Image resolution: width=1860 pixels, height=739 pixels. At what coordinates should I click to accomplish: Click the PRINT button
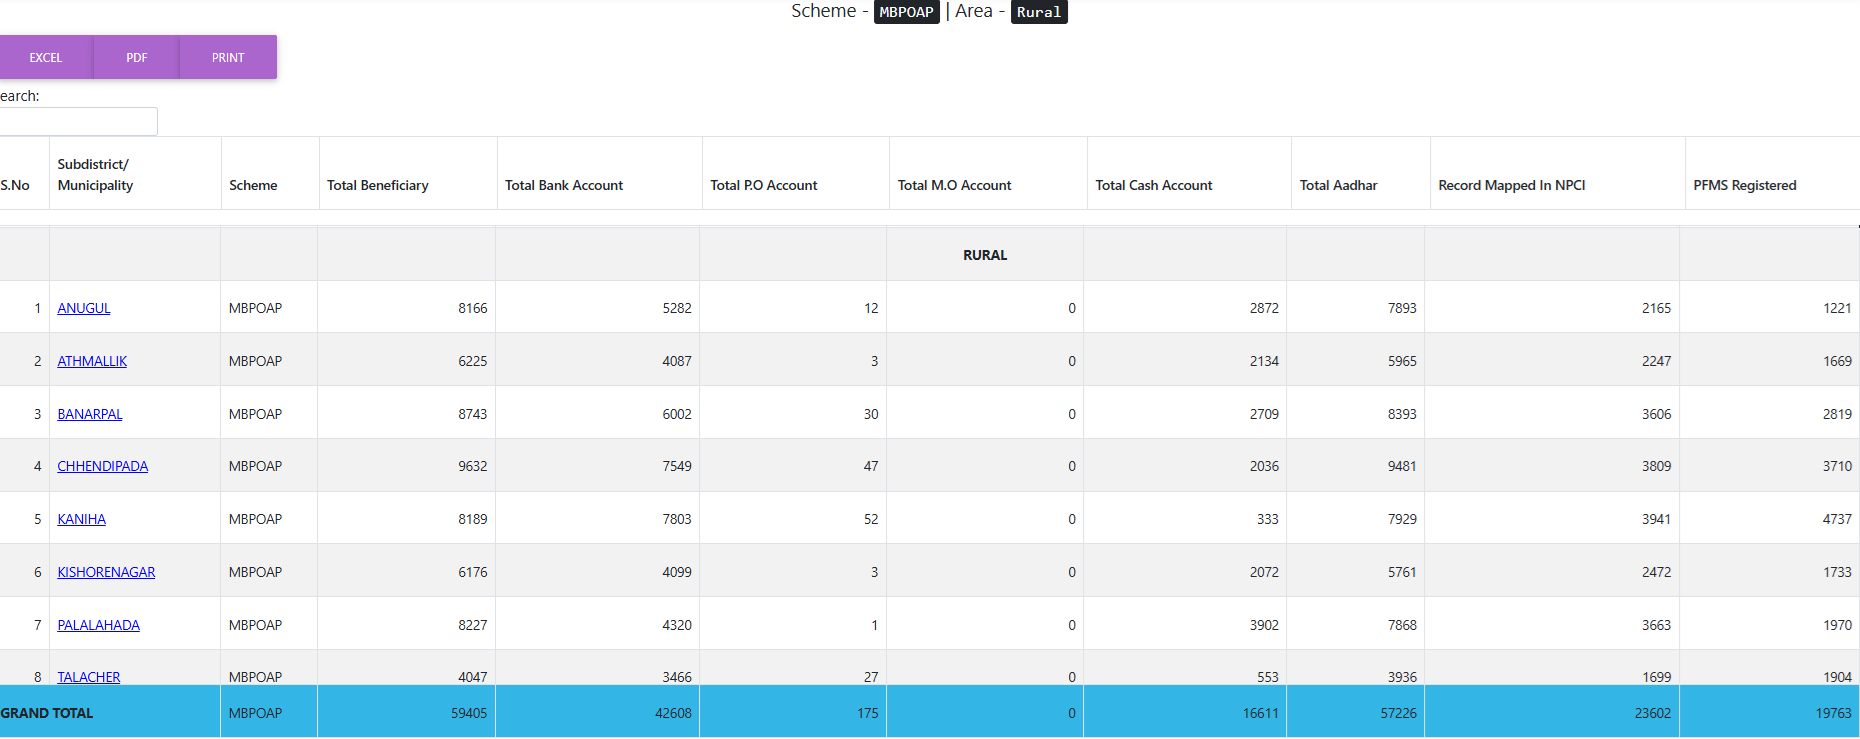228,57
